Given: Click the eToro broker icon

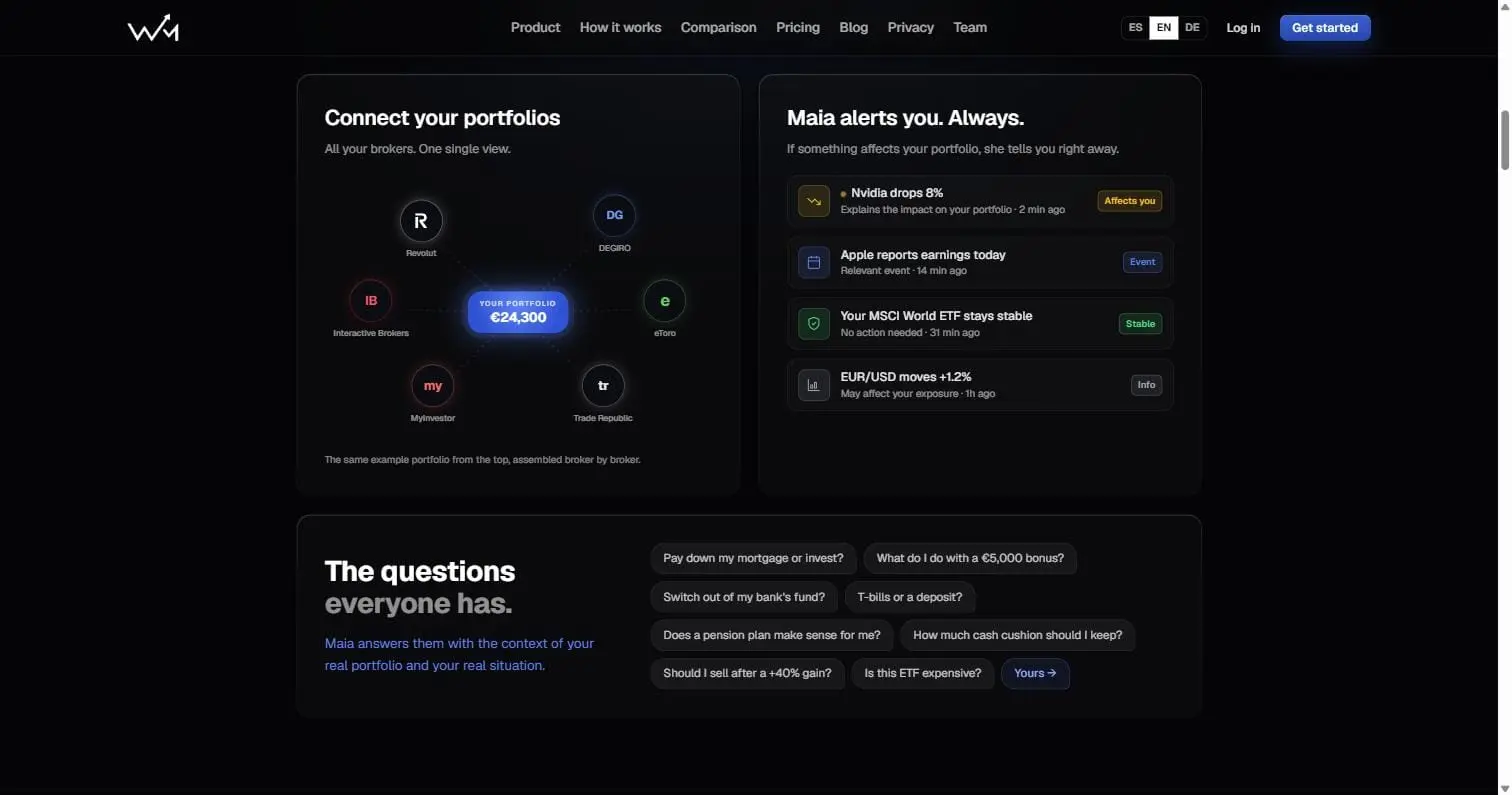Looking at the screenshot, I should (665, 300).
